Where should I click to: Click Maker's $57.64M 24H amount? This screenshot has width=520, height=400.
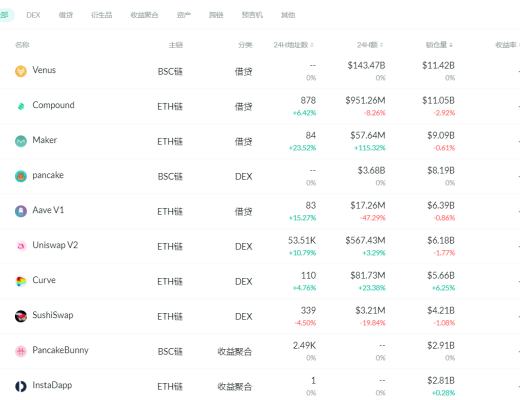click(x=368, y=135)
